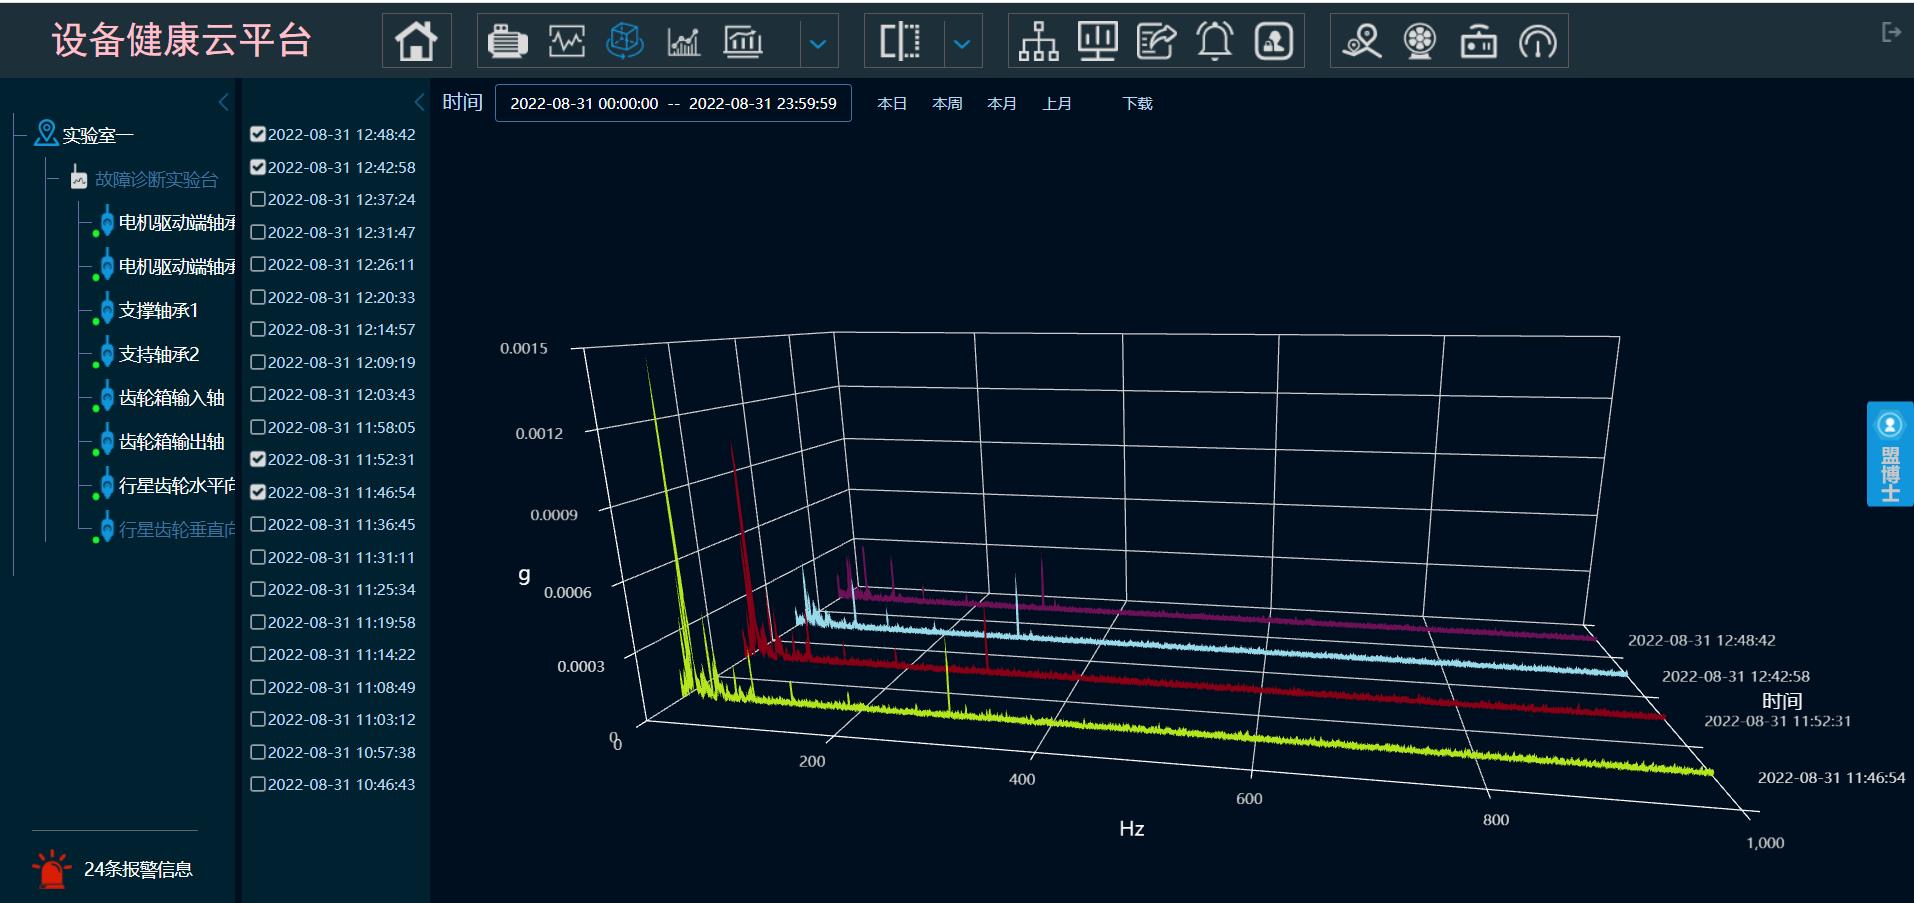The image size is (1914, 903).
Task: Check the 2022-08-31 12:37:24 record
Action: 258,199
